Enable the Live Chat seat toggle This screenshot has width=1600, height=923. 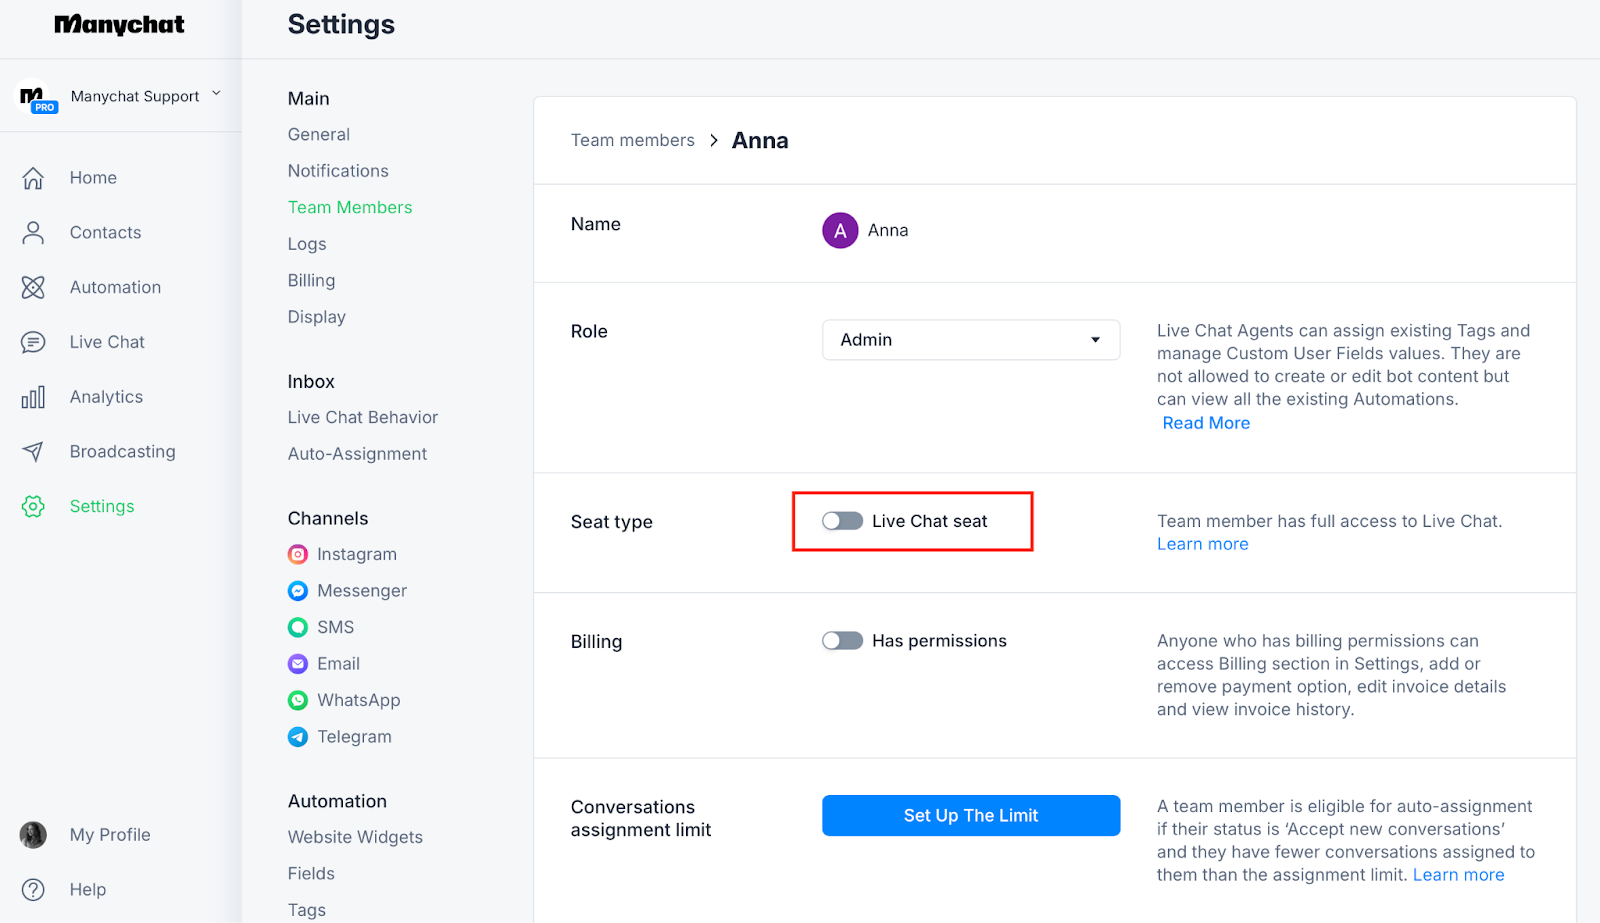pos(842,521)
